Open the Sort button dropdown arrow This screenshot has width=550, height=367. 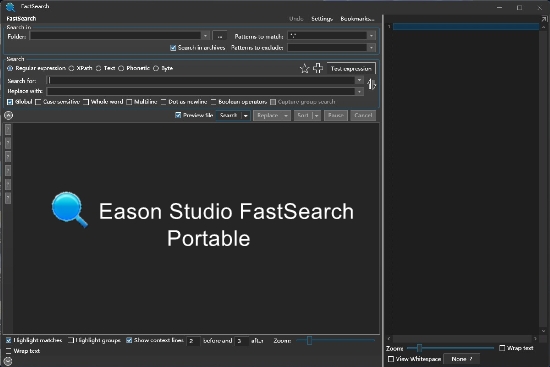[316, 115]
